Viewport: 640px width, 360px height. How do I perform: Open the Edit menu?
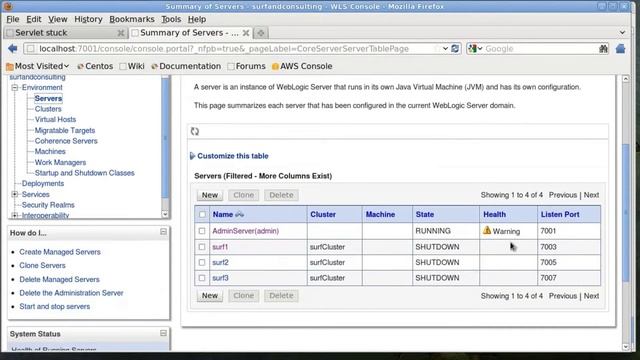coord(34,19)
